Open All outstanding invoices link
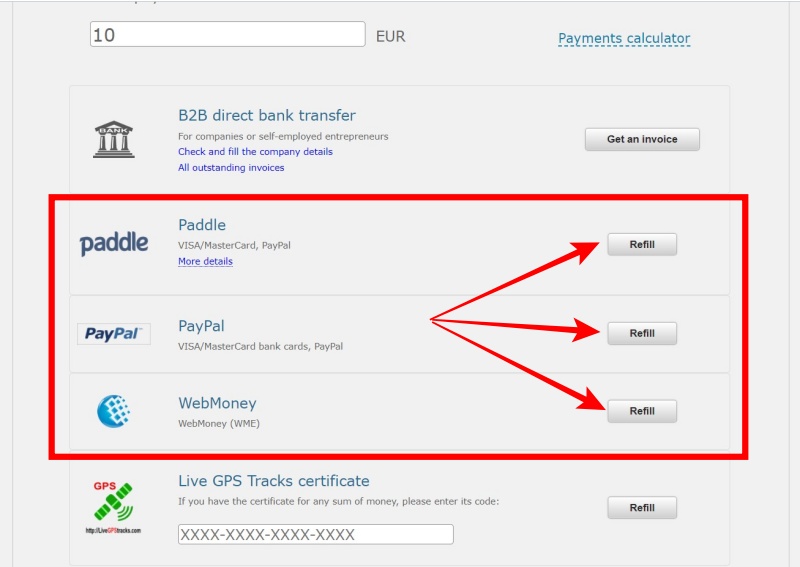Image resolution: width=800 pixels, height=567 pixels. tap(231, 167)
